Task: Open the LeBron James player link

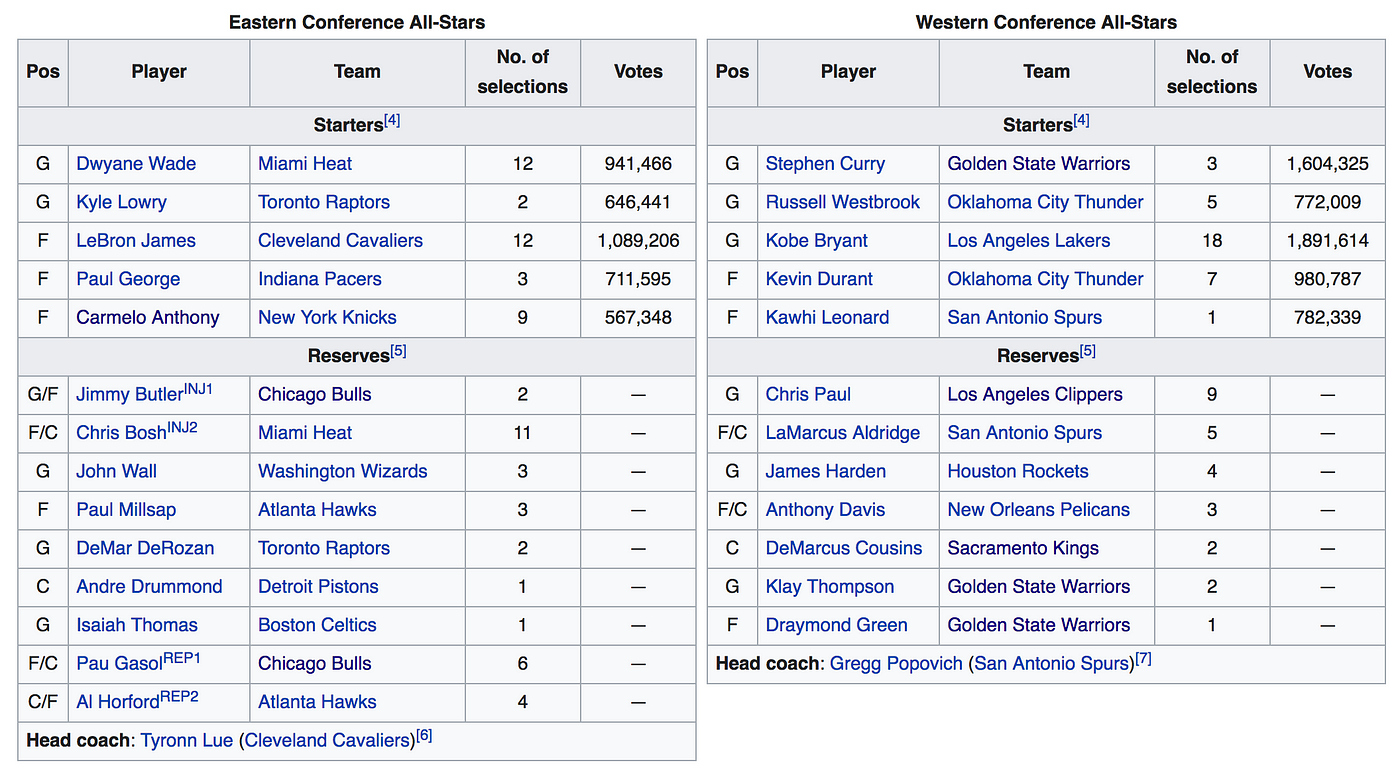Action: (136, 241)
